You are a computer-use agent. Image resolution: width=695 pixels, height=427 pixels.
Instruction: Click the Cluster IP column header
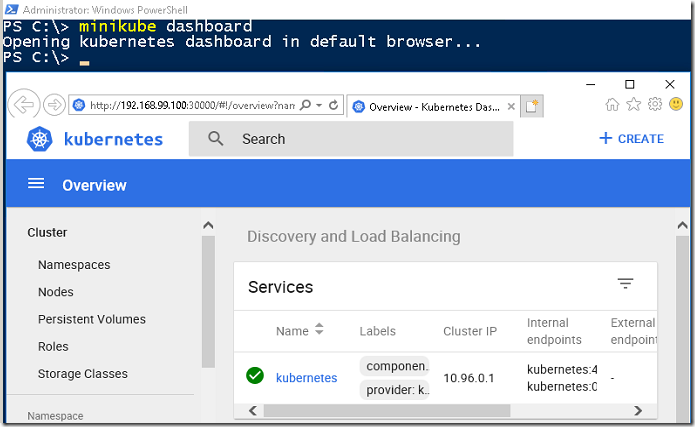click(470, 331)
